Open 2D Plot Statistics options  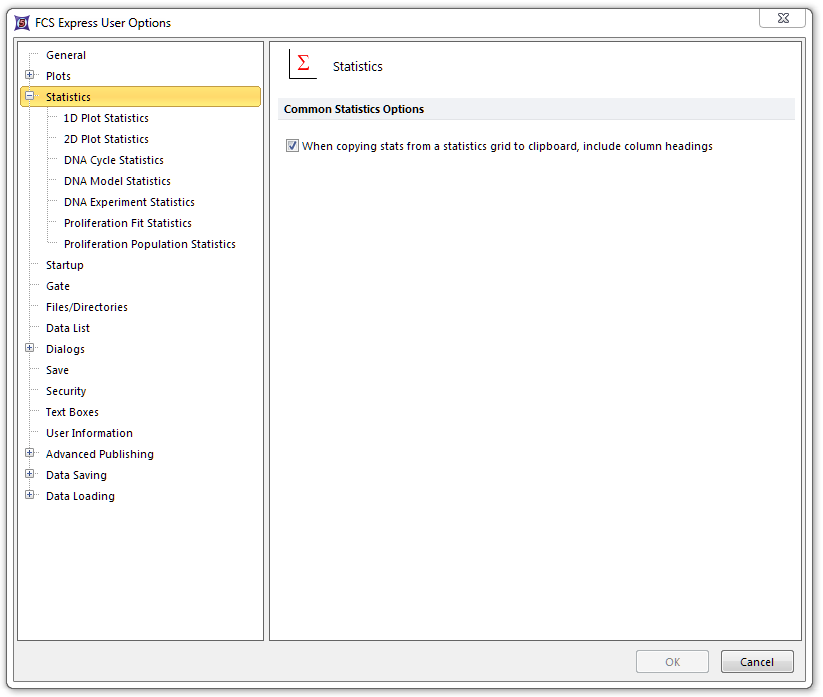106,139
